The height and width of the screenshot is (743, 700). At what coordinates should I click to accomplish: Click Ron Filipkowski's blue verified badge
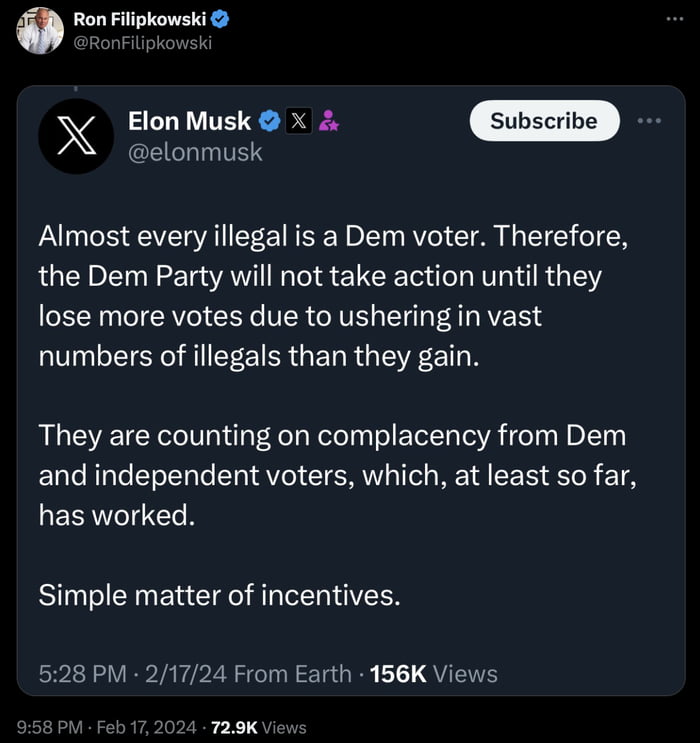[x=220, y=19]
